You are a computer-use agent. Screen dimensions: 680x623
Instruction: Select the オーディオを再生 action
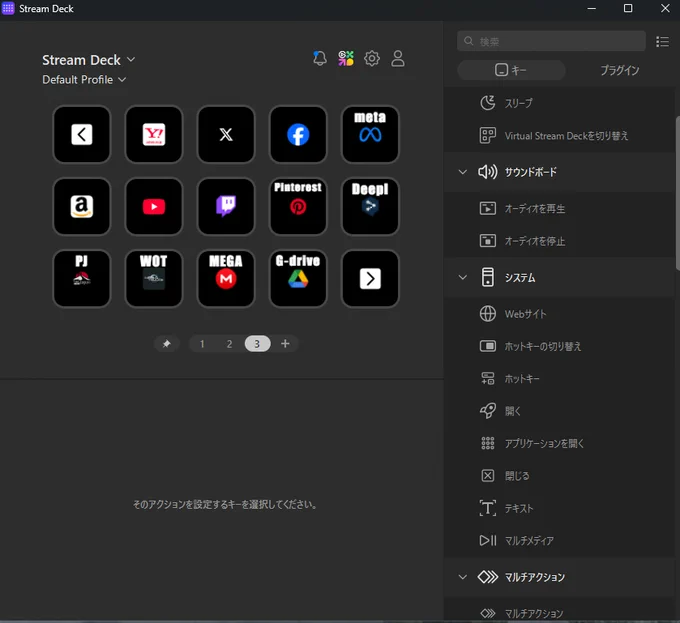[x=559, y=209]
